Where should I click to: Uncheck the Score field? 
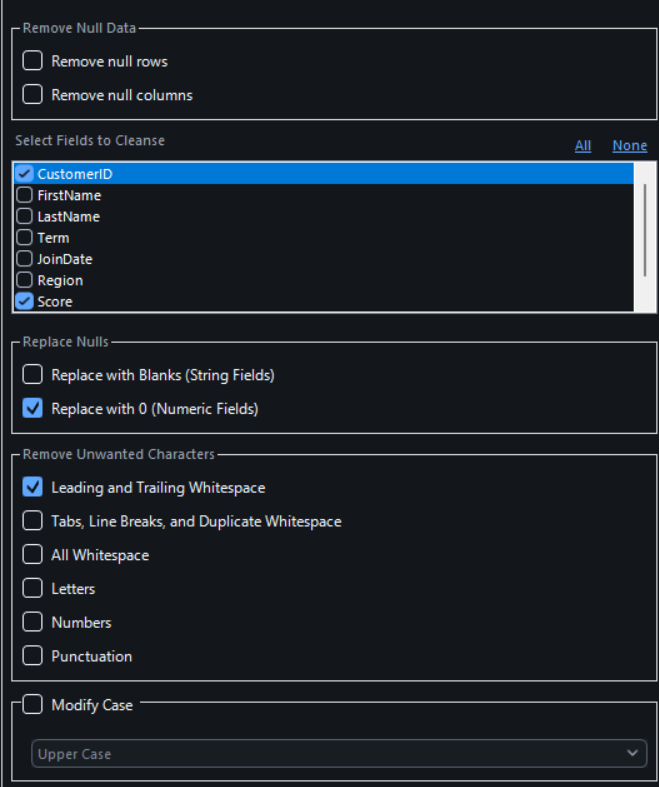click(25, 301)
